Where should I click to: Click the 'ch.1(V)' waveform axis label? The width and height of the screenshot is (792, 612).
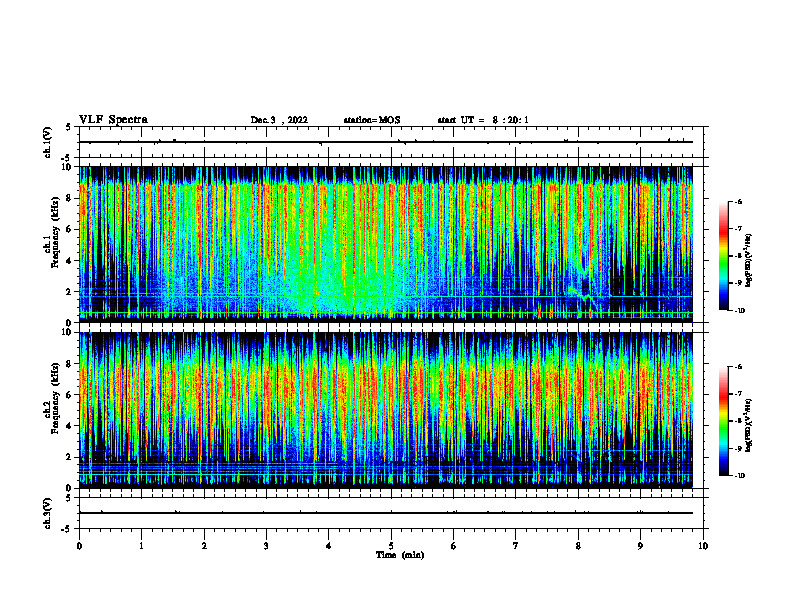(x=47, y=142)
